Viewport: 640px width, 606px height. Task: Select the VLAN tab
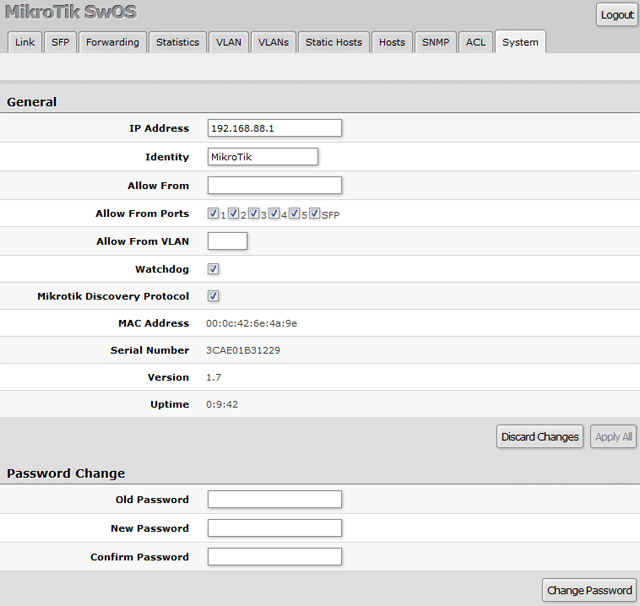(229, 42)
